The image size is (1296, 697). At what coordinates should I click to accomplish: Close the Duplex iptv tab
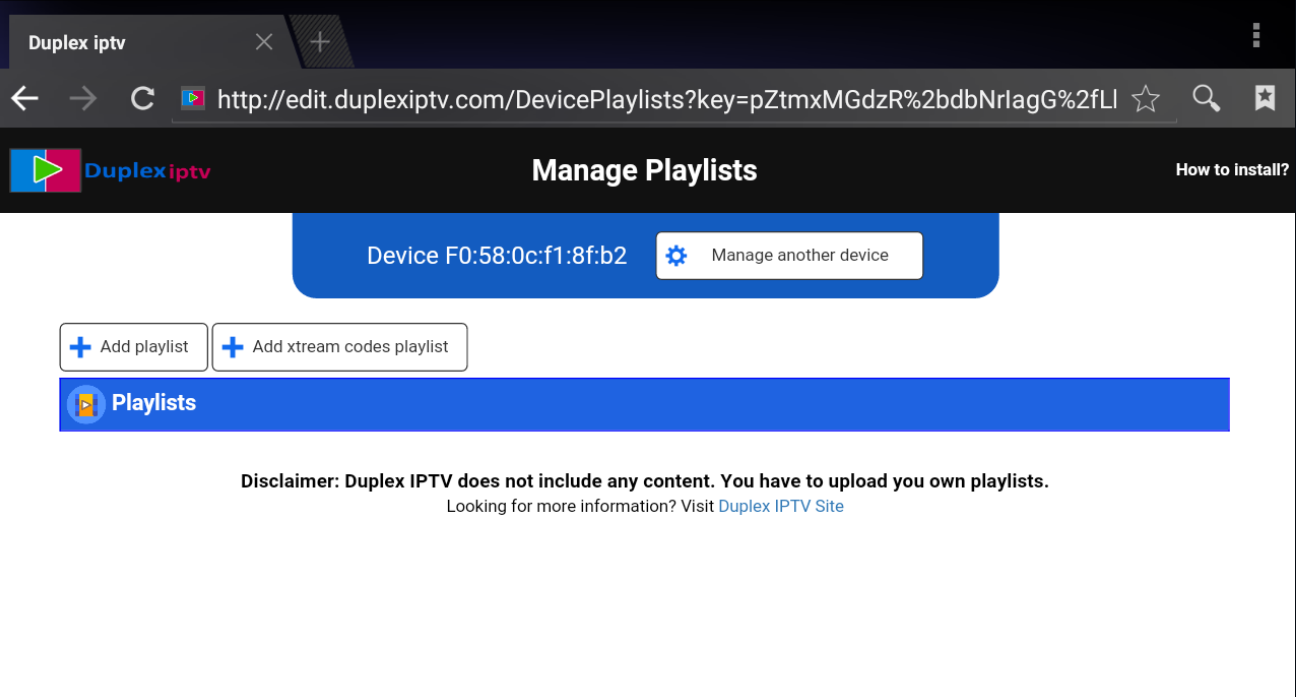(264, 42)
